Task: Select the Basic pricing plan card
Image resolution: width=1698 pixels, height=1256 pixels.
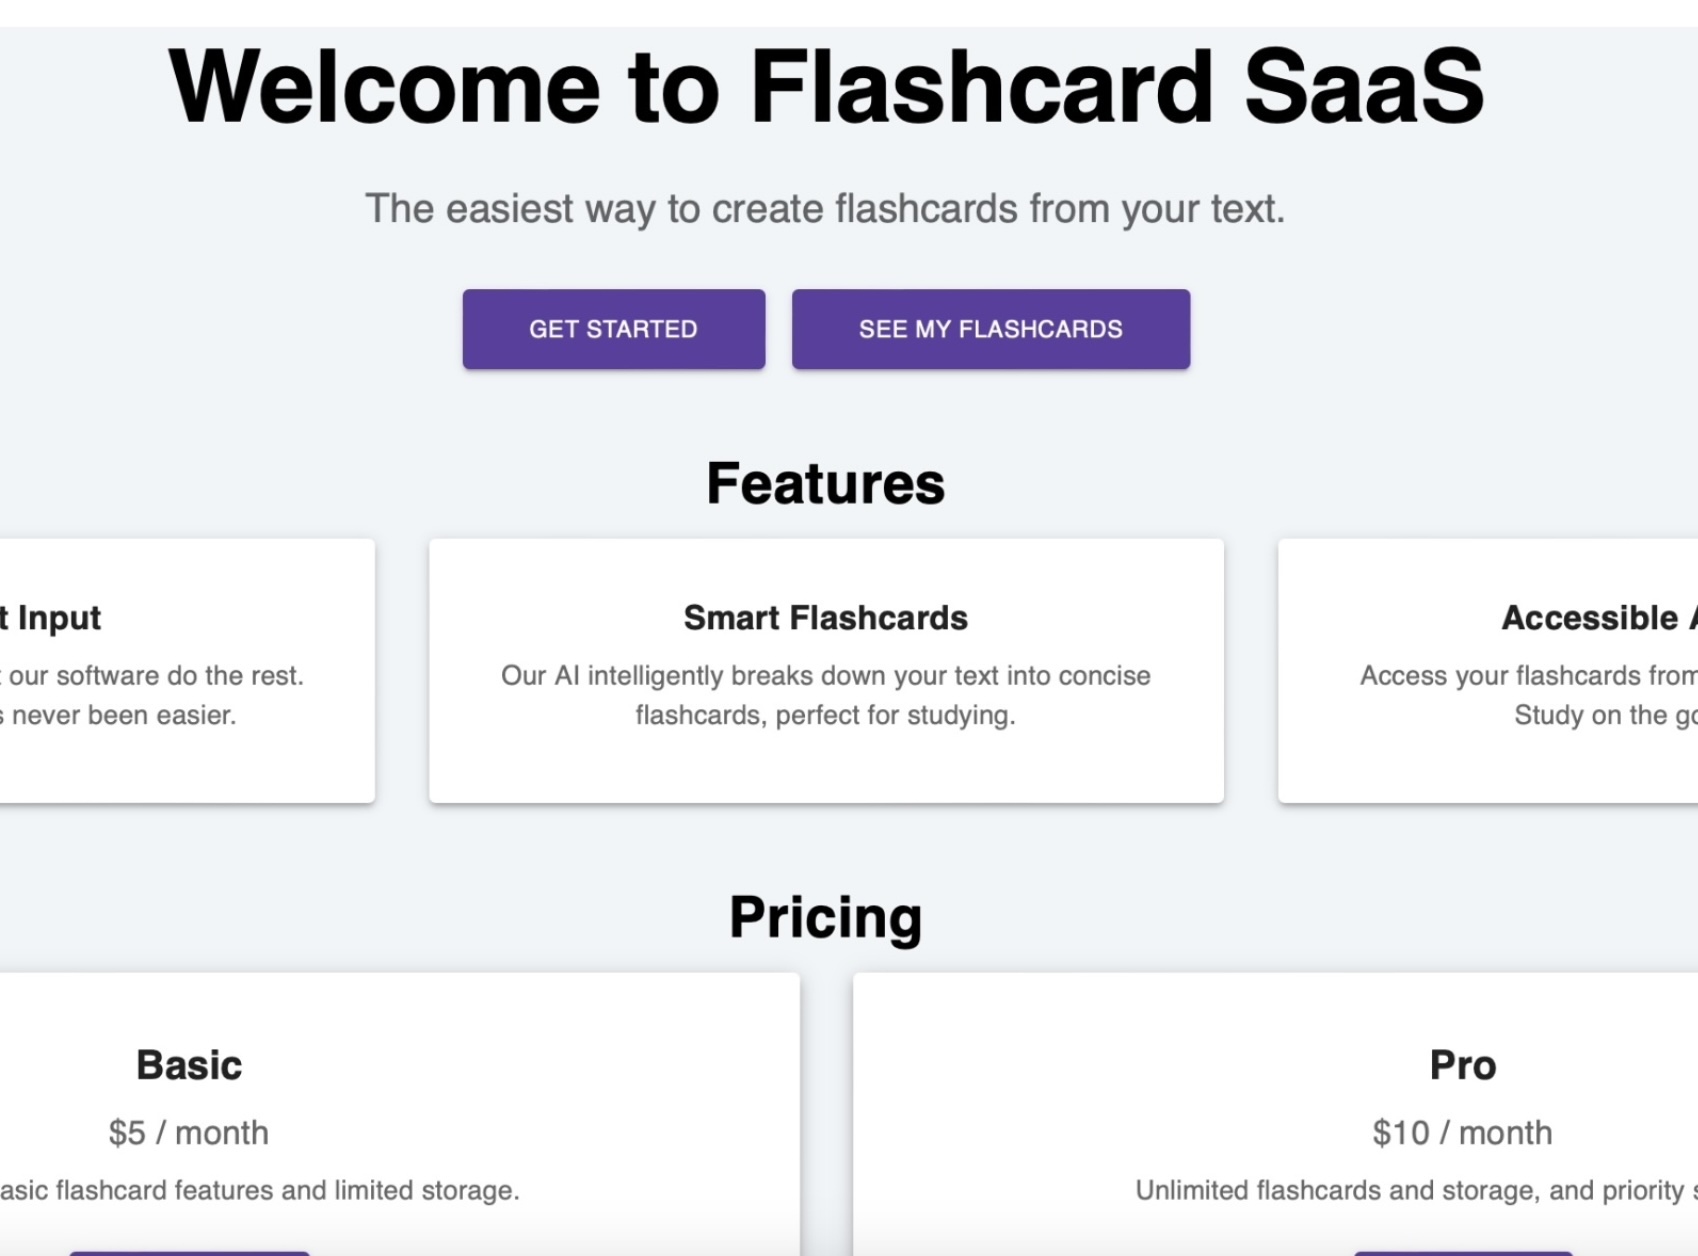Action: pos(399,1114)
